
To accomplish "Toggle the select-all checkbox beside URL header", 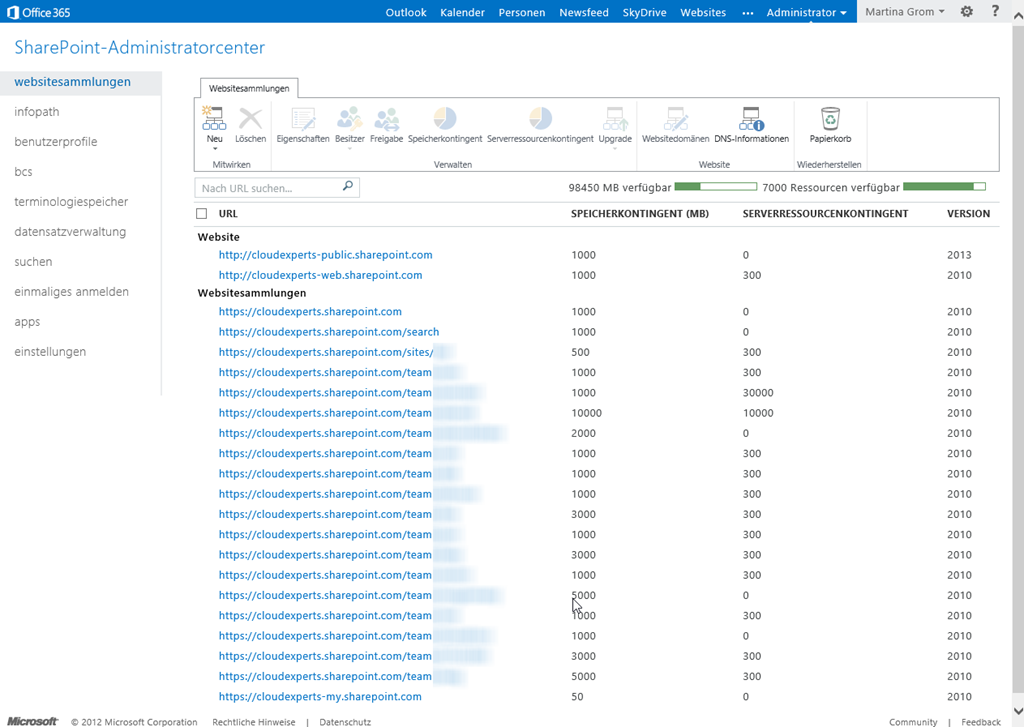I will [x=202, y=214].
